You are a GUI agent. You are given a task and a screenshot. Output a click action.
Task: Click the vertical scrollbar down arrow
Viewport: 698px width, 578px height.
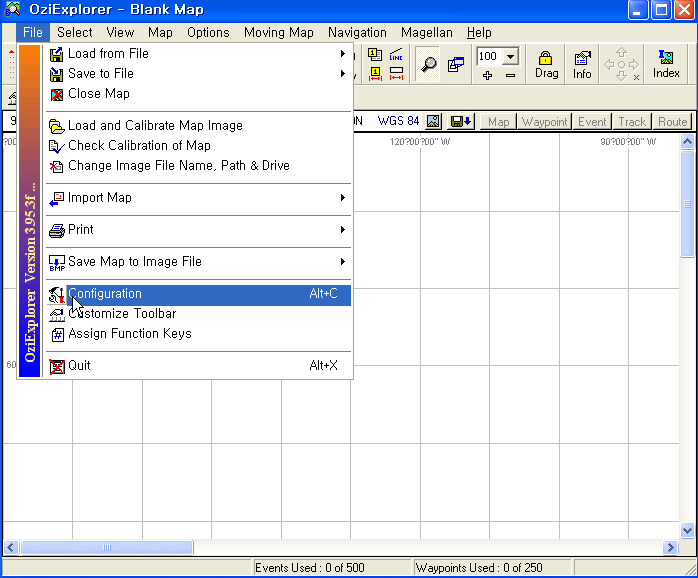coord(687,530)
